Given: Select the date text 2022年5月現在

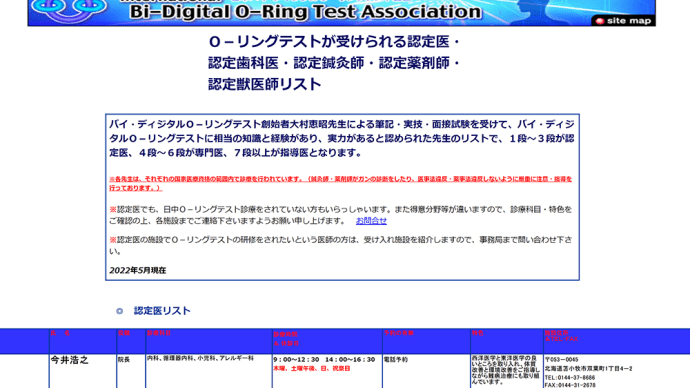Looking at the screenshot, I should 138,271.
